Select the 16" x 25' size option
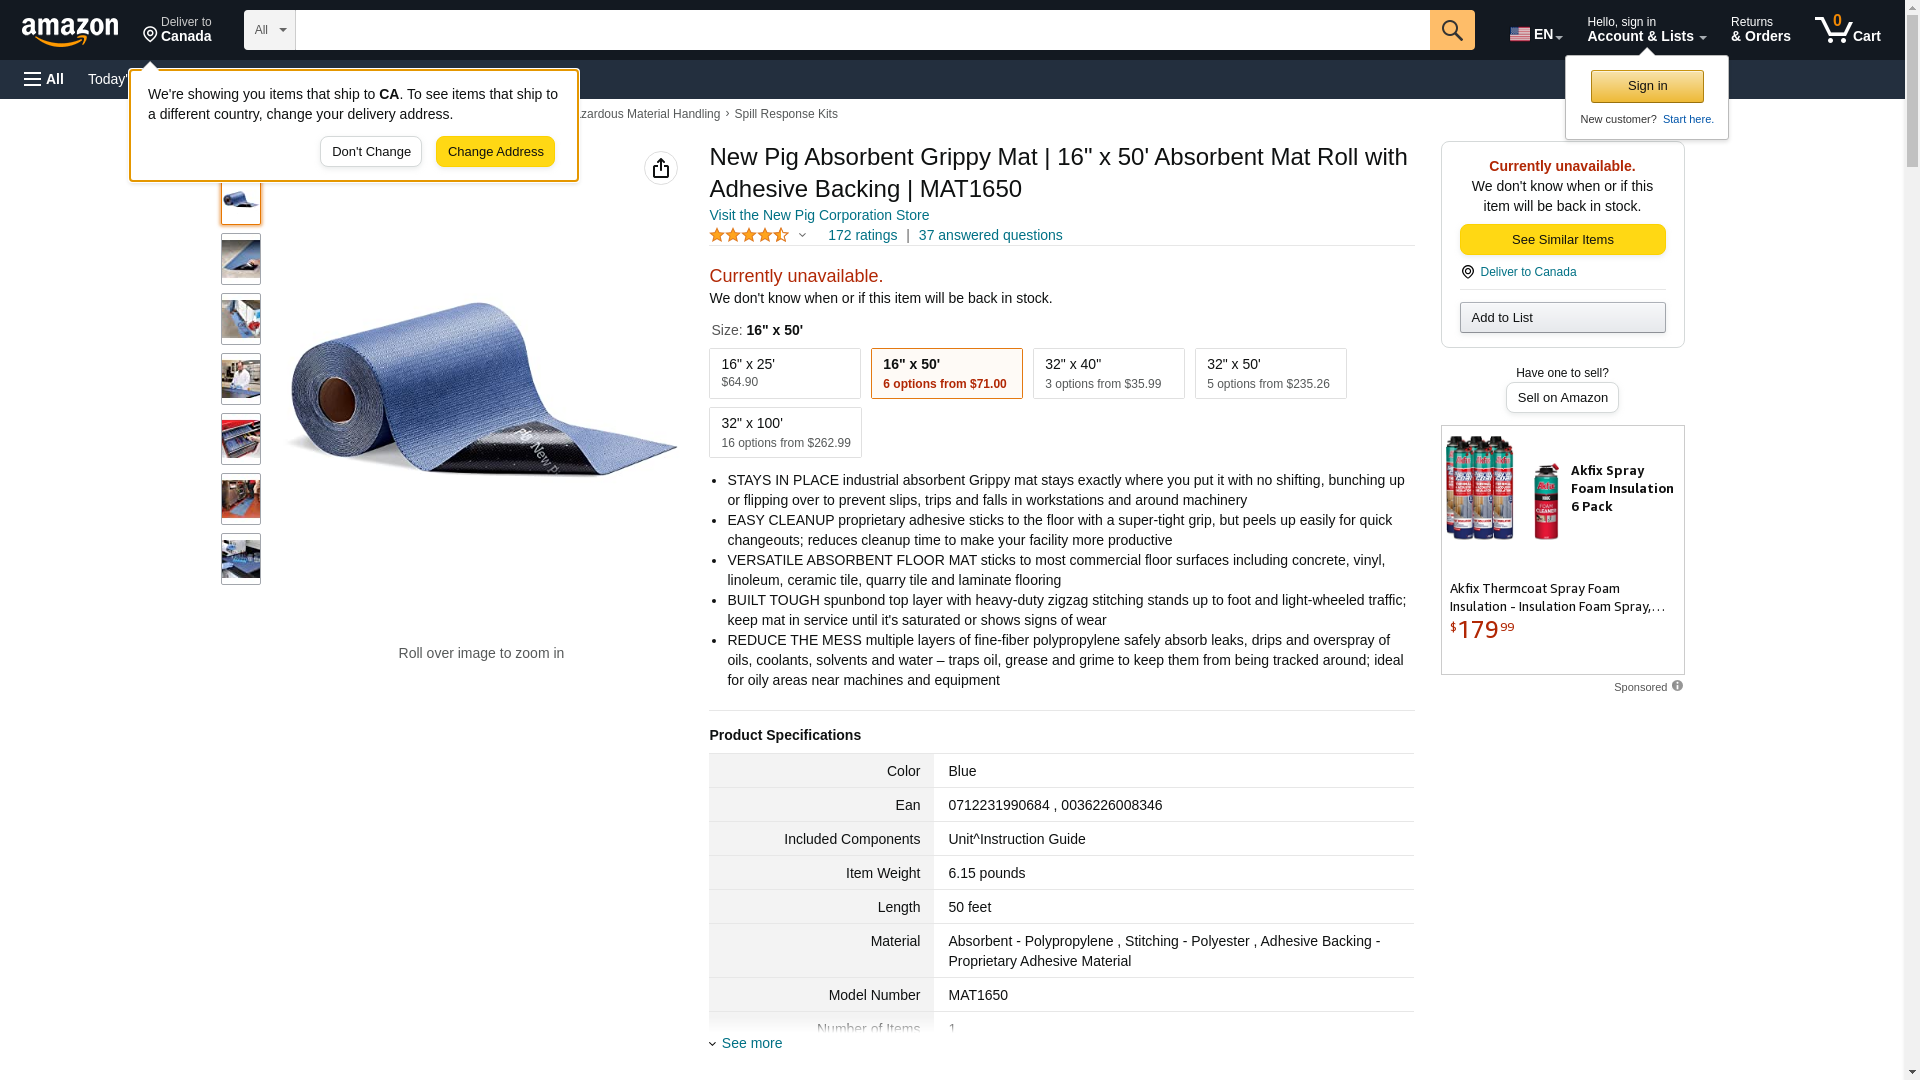Image resolution: width=1920 pixels, height=1080 pixels. coord(785,373)
